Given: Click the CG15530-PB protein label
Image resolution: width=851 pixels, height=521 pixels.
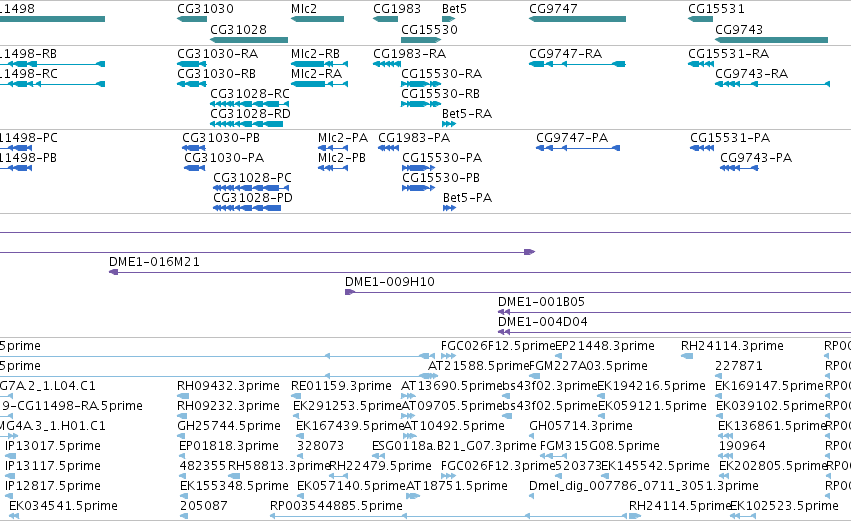Looking at the screenshot, I should pos(441,177).
